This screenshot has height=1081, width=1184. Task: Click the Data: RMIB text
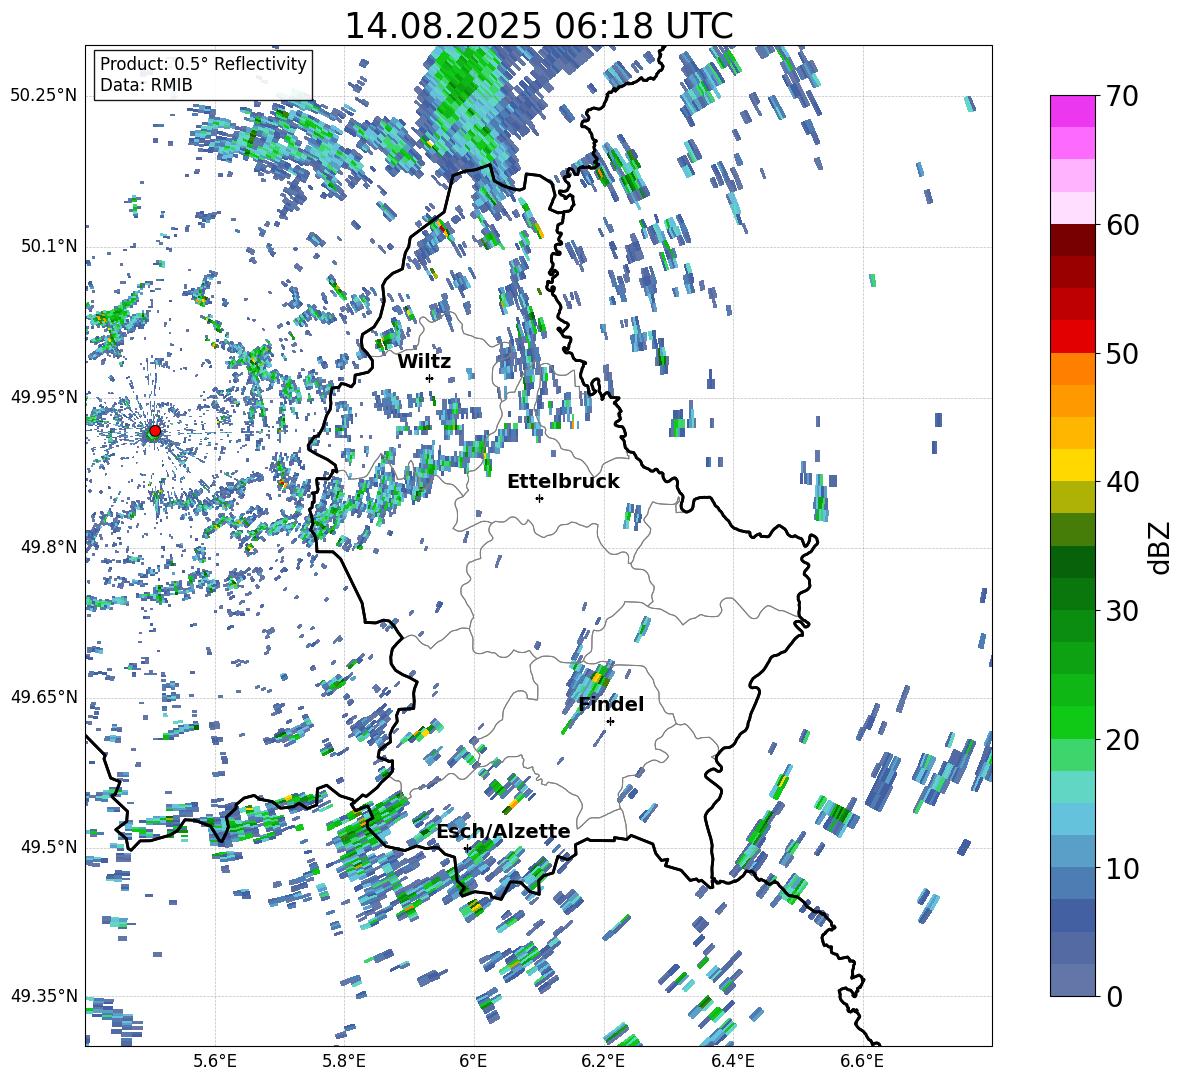click(x=146, y=85)
